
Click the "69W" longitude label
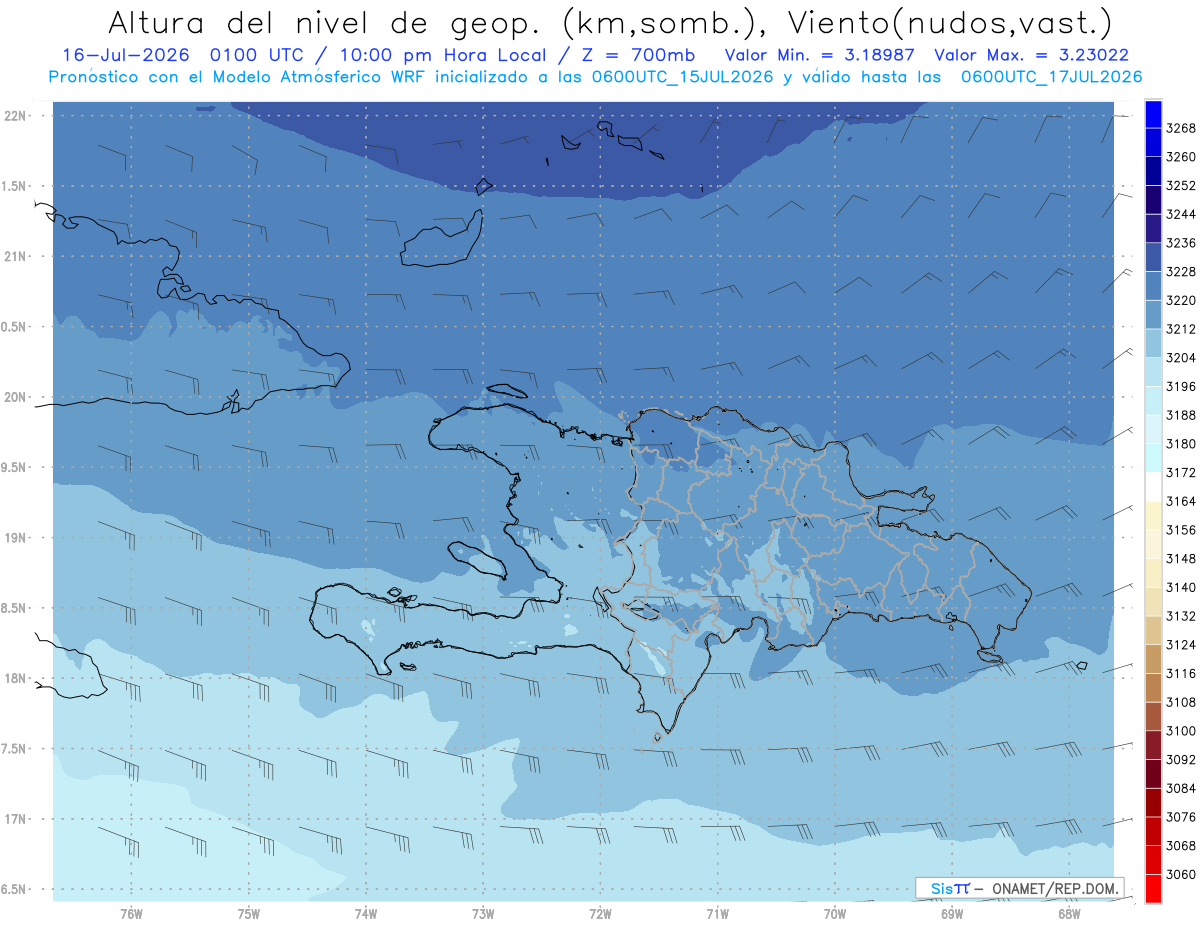pyautogui.click(x=951, y=914)
